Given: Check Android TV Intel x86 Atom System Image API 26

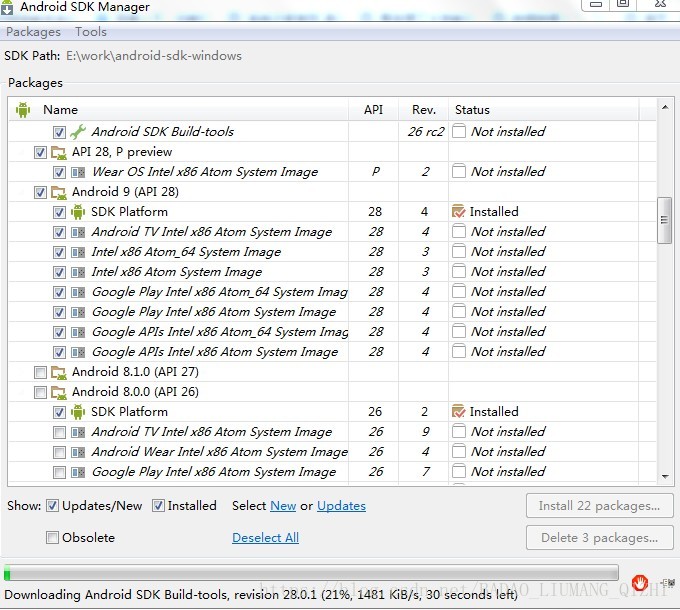Looking at the screenshot, I should (59, 432).
